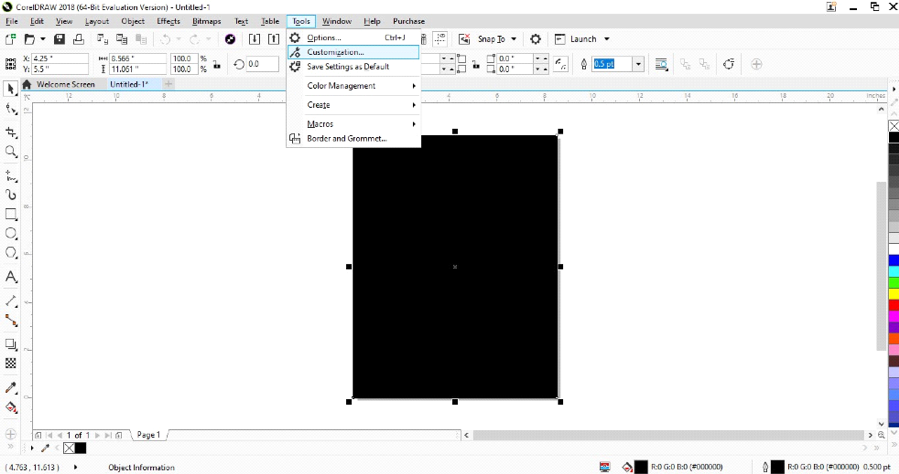Click the Sign In user icon in title bar
The height and width of the screenshot is (474, 899).
click(831, 7)
